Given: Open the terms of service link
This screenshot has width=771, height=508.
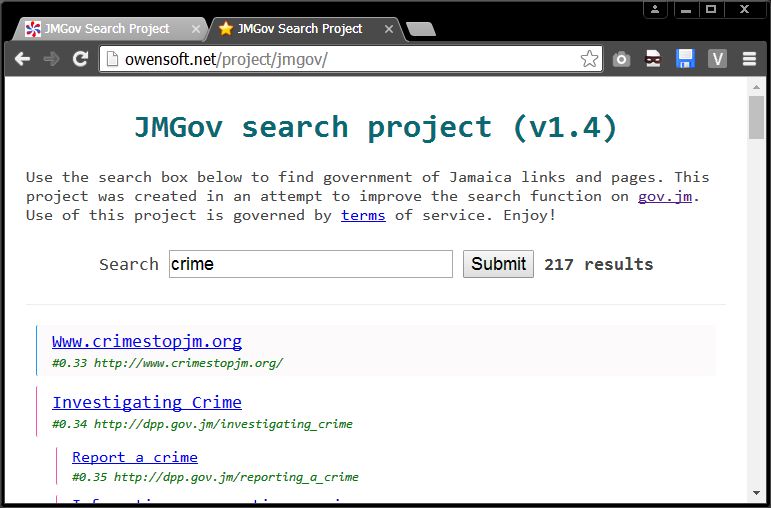Looking at the screenshot, I should (x=363, y=215).
